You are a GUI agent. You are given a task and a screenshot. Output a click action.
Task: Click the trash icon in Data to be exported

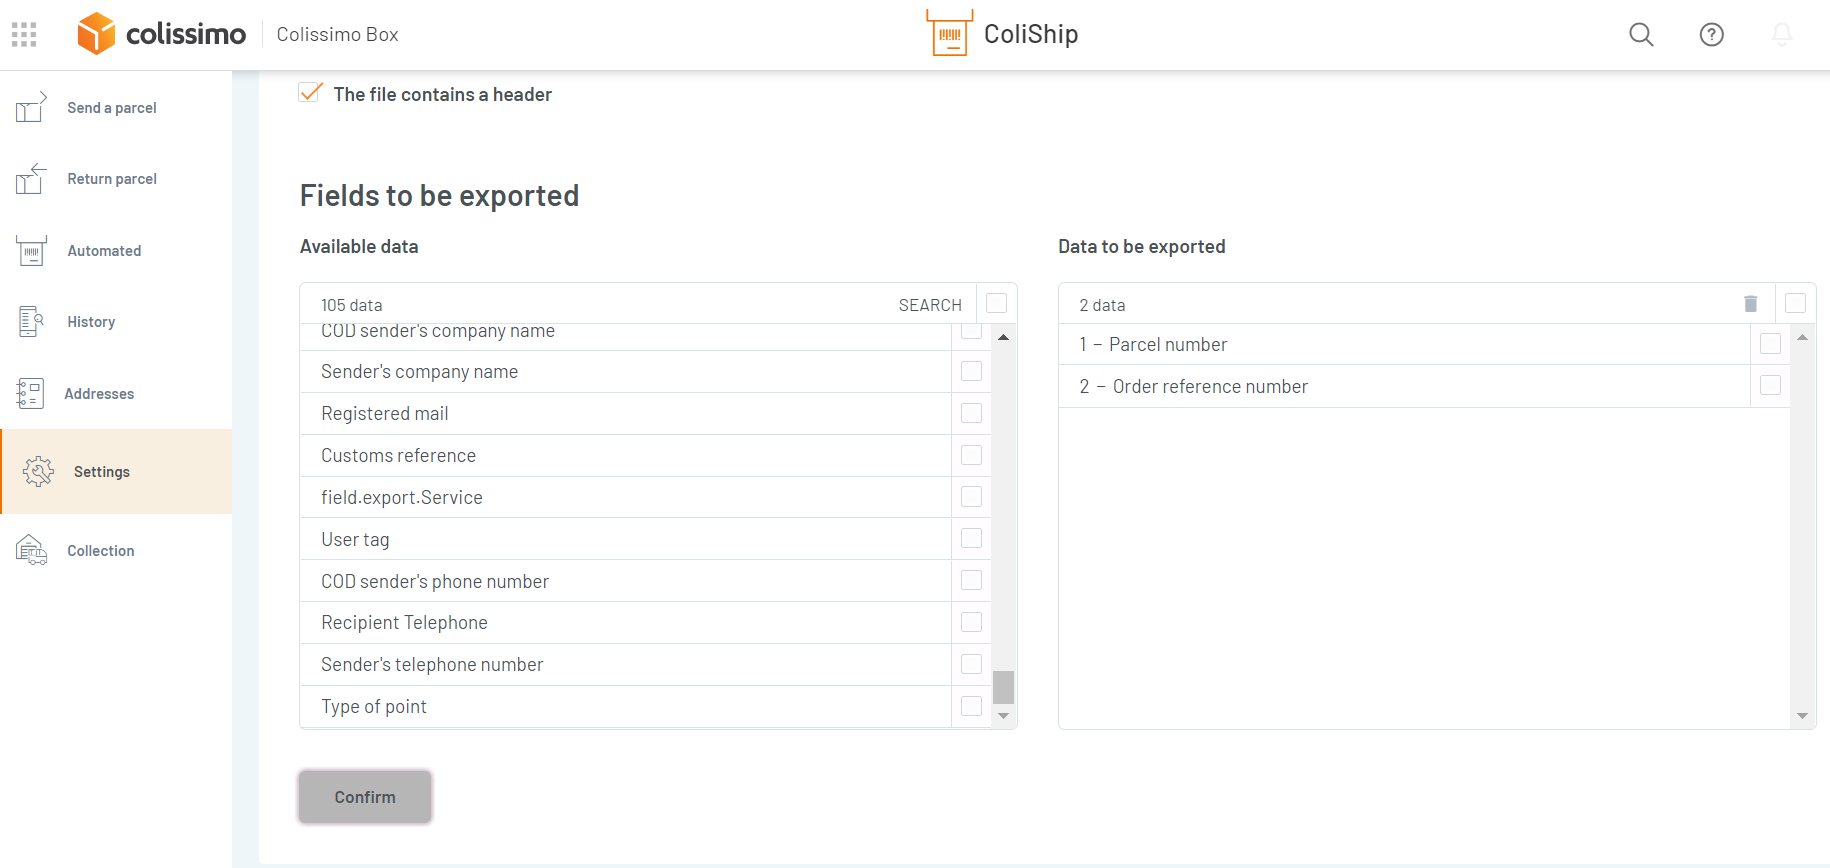(1750, 304)
